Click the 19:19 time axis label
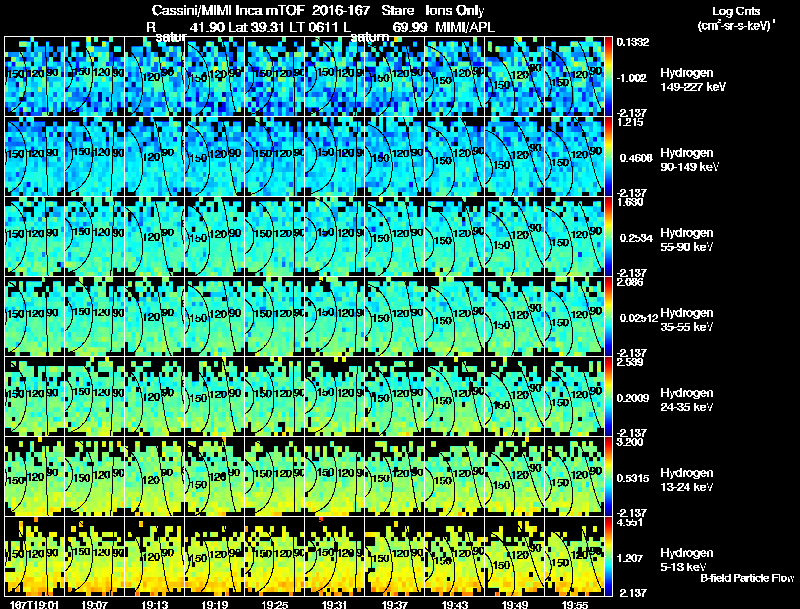This screenshot has width=800, height=609. pos(215,604)
